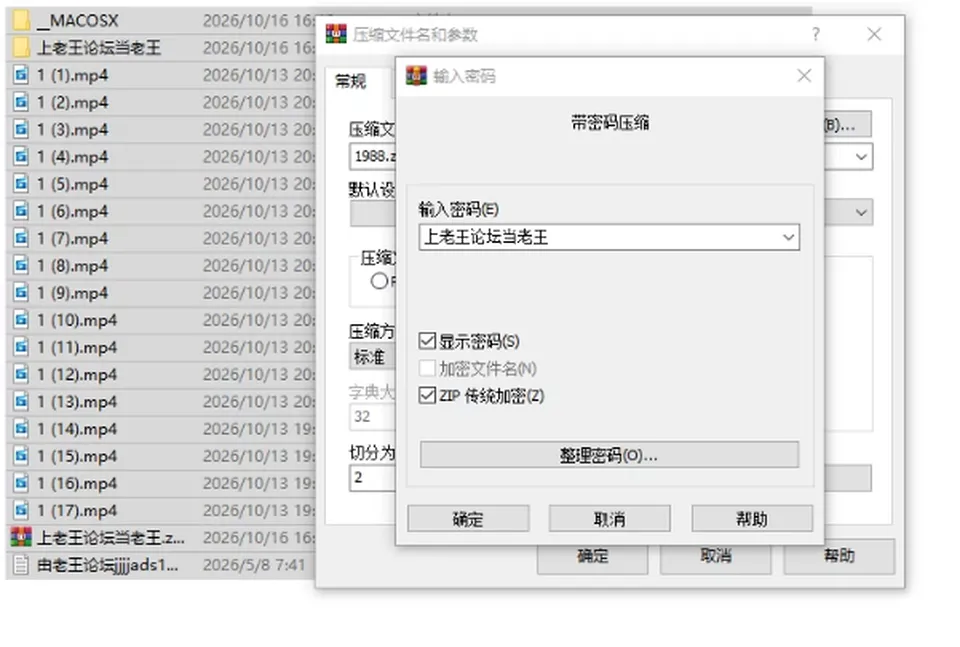This screenshot has width=960, height=647.
Task: Click 取消 in the 压缩文件名和参数 dialog
Action: coord(716,556)
